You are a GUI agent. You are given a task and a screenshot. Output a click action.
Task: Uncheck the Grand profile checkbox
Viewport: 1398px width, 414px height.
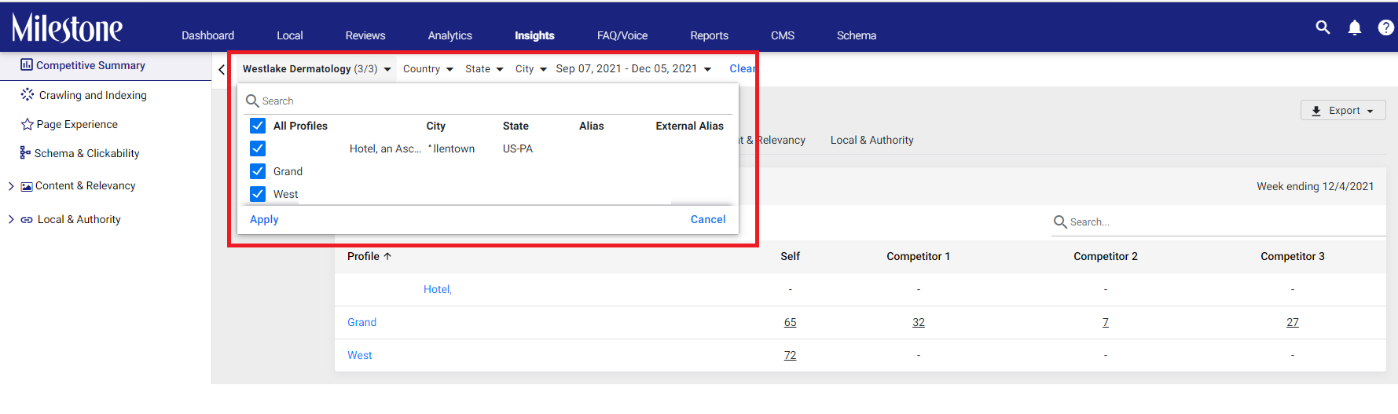pyautogui.click(x=257, y=171)
